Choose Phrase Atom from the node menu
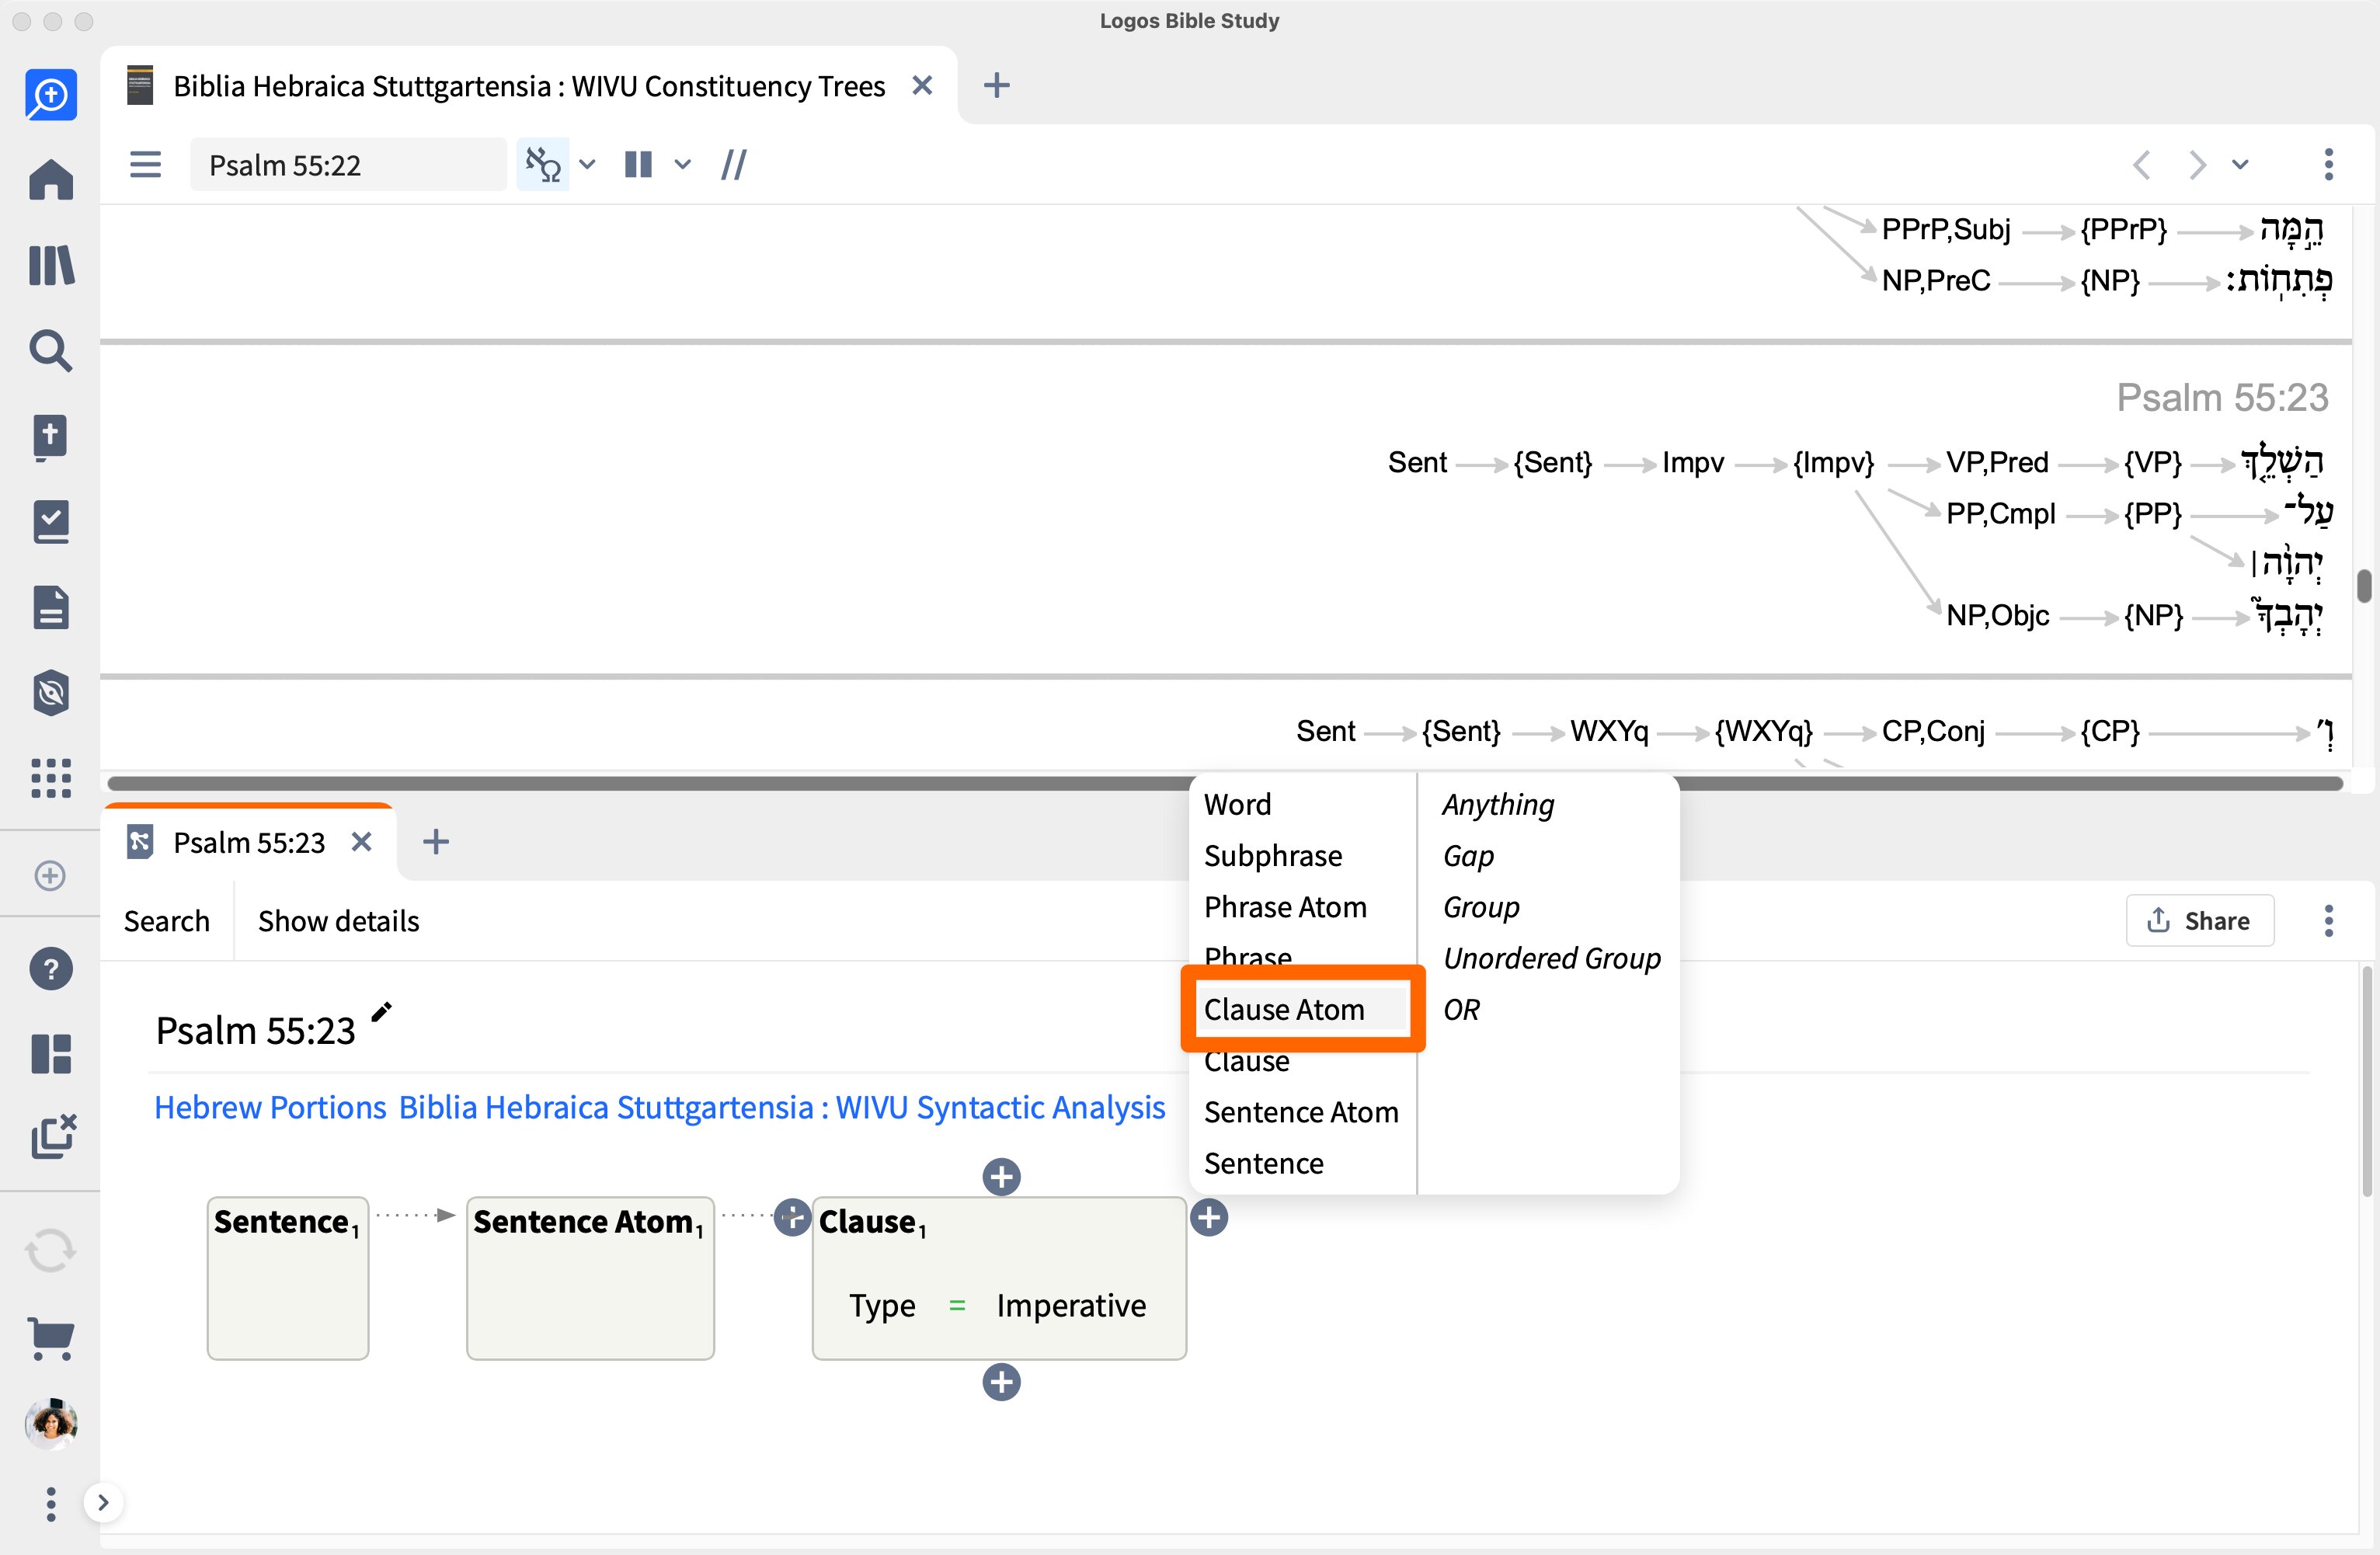Screen dimensions: 2380x1555 point(1285,907)
